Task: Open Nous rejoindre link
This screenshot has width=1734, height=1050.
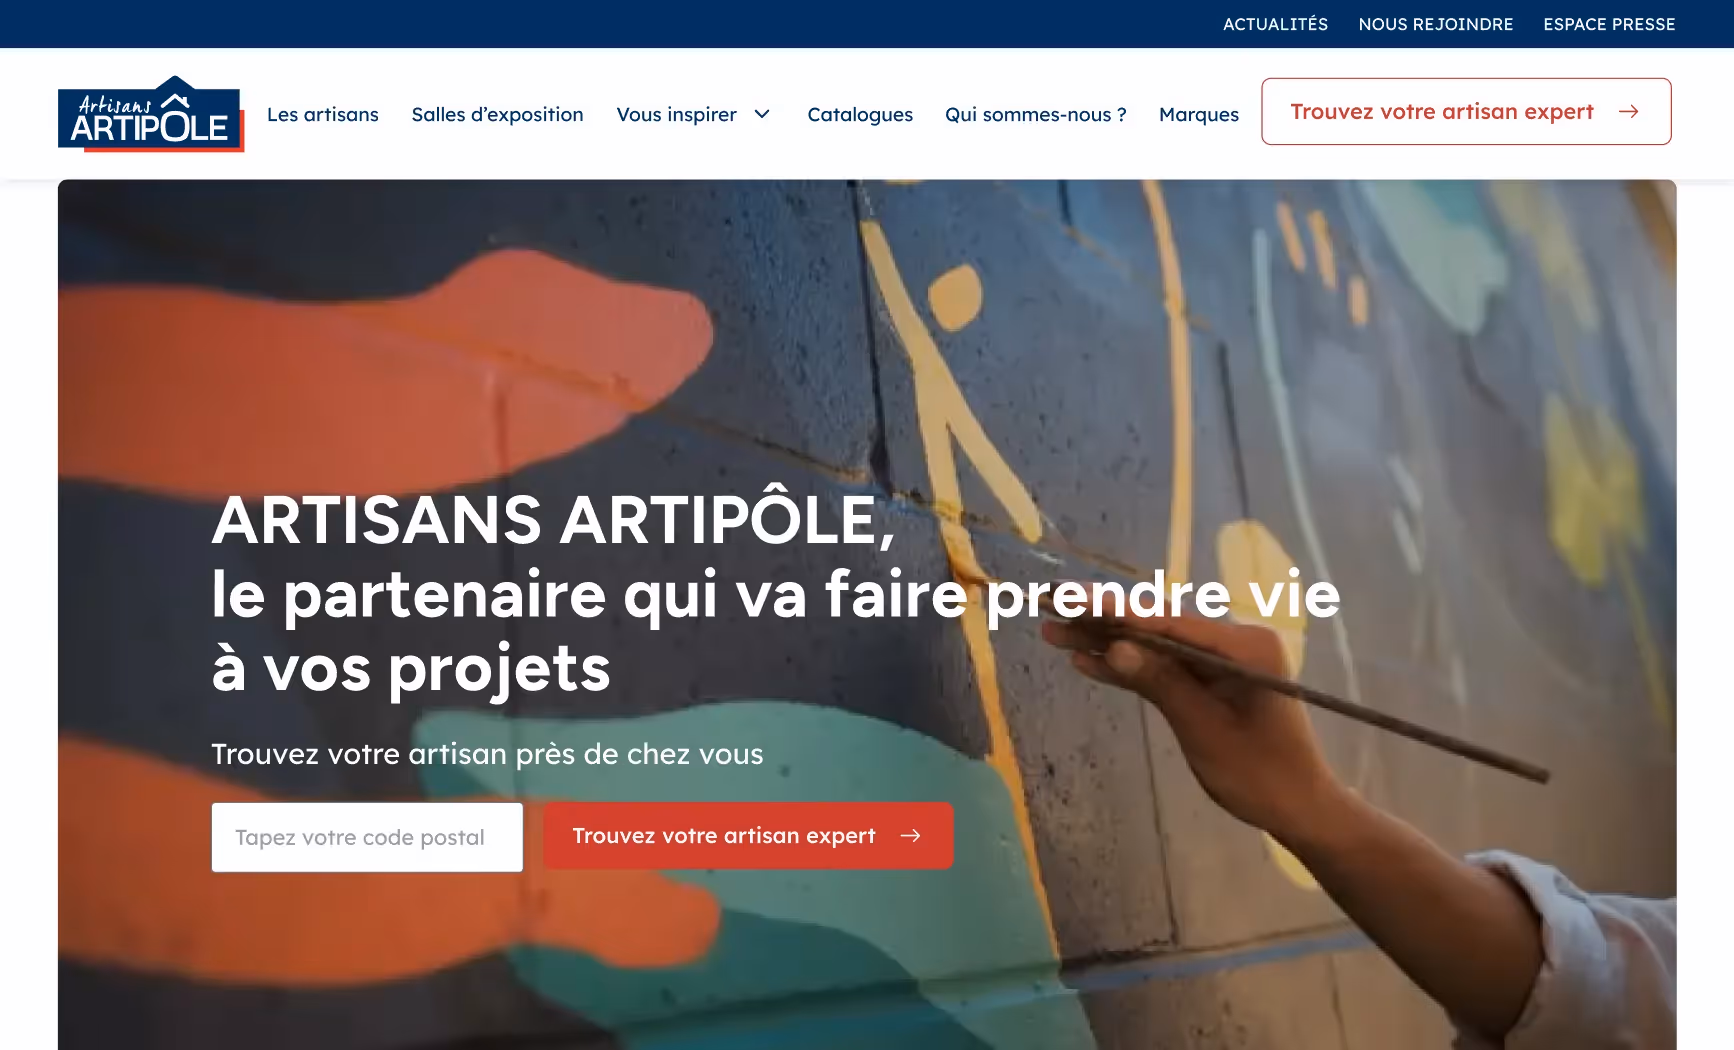Action: coord(1436,24)
